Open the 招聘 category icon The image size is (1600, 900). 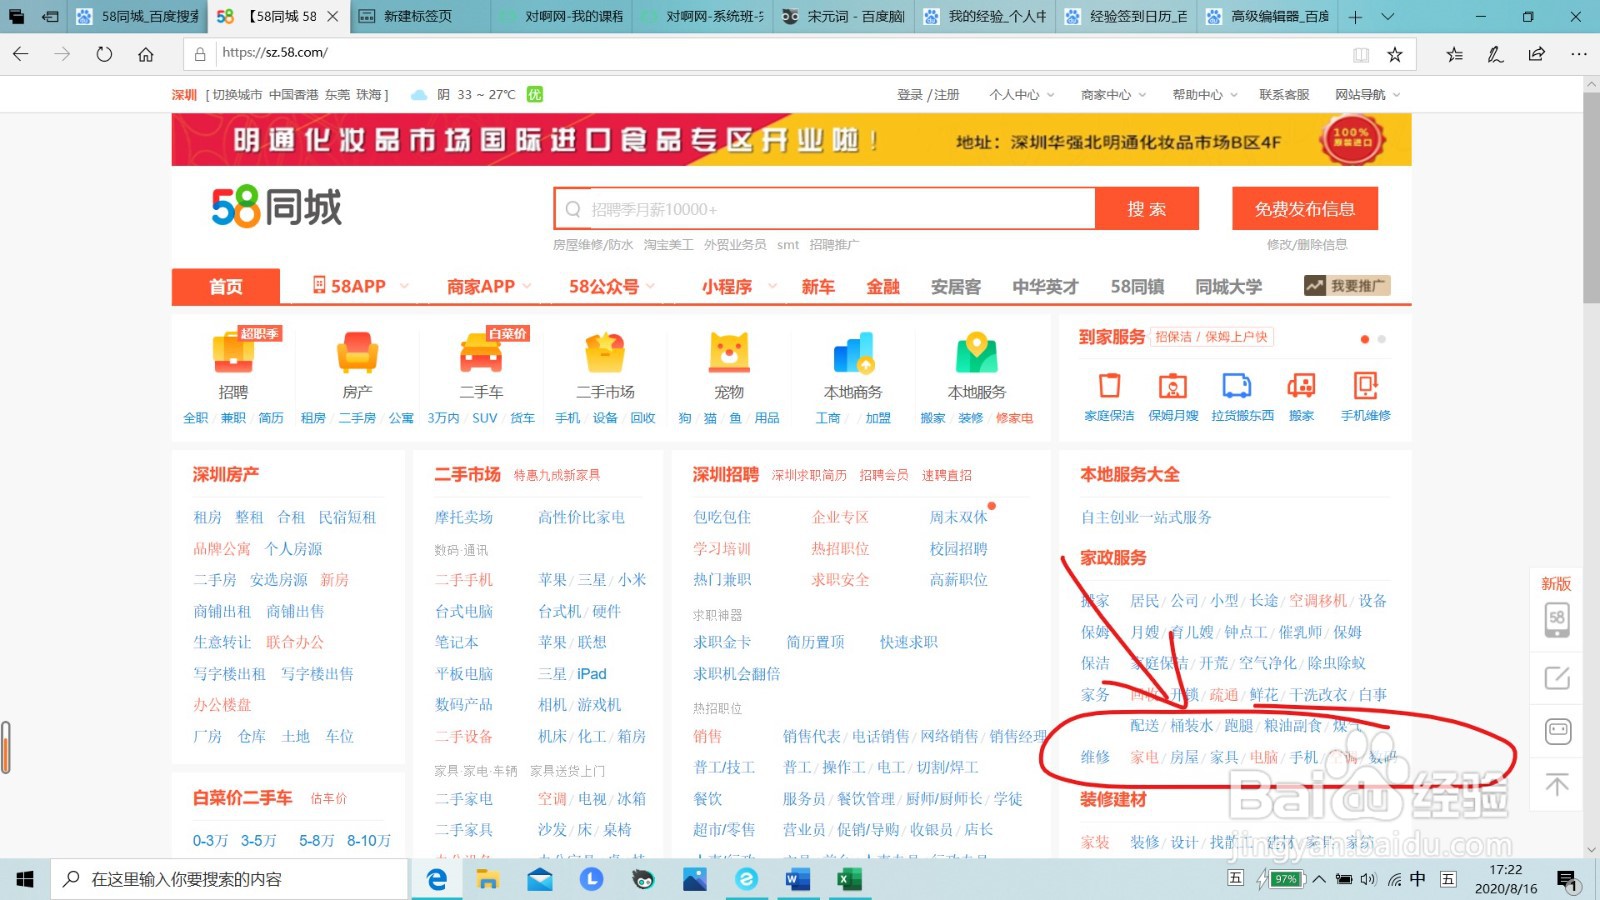click(233, 353)
